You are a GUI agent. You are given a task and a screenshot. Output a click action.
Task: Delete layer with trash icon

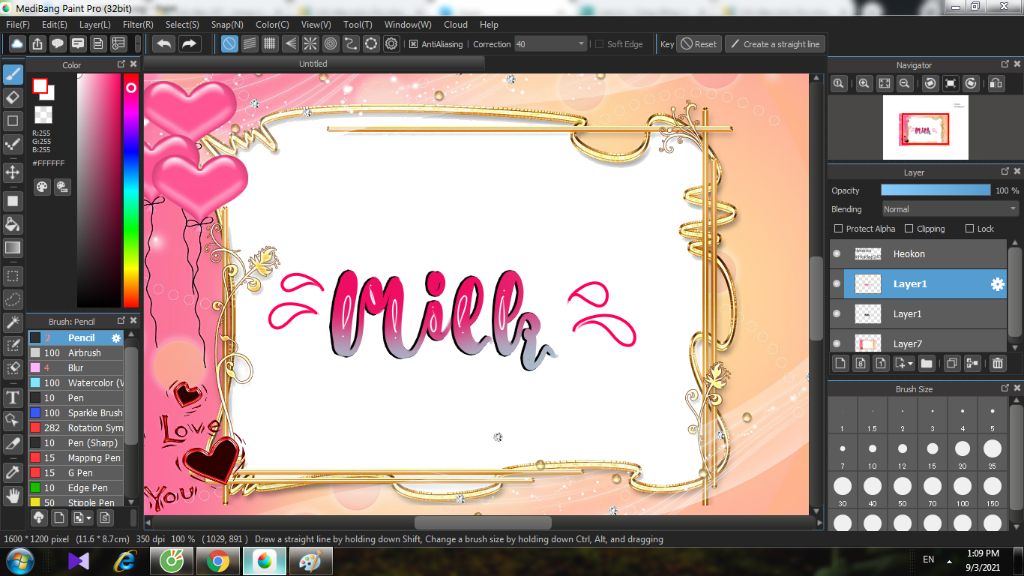click(x=997, y=364)
